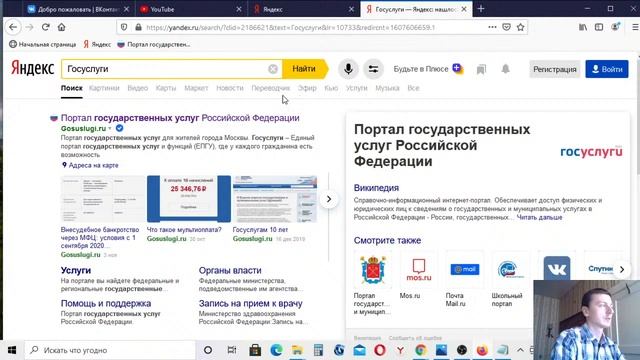
Task: Click the padlock site security icon
Action: [138, 27]
